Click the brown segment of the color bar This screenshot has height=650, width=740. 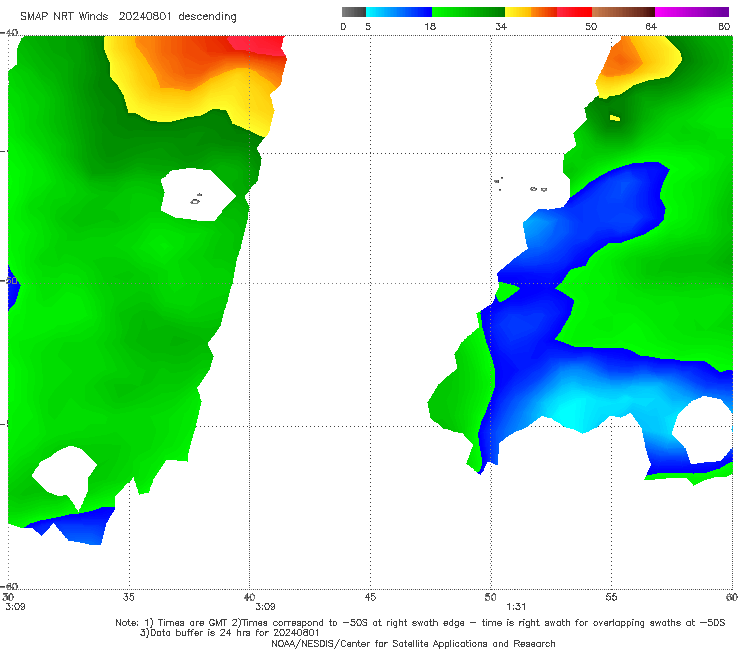click(x=623, y=12)
